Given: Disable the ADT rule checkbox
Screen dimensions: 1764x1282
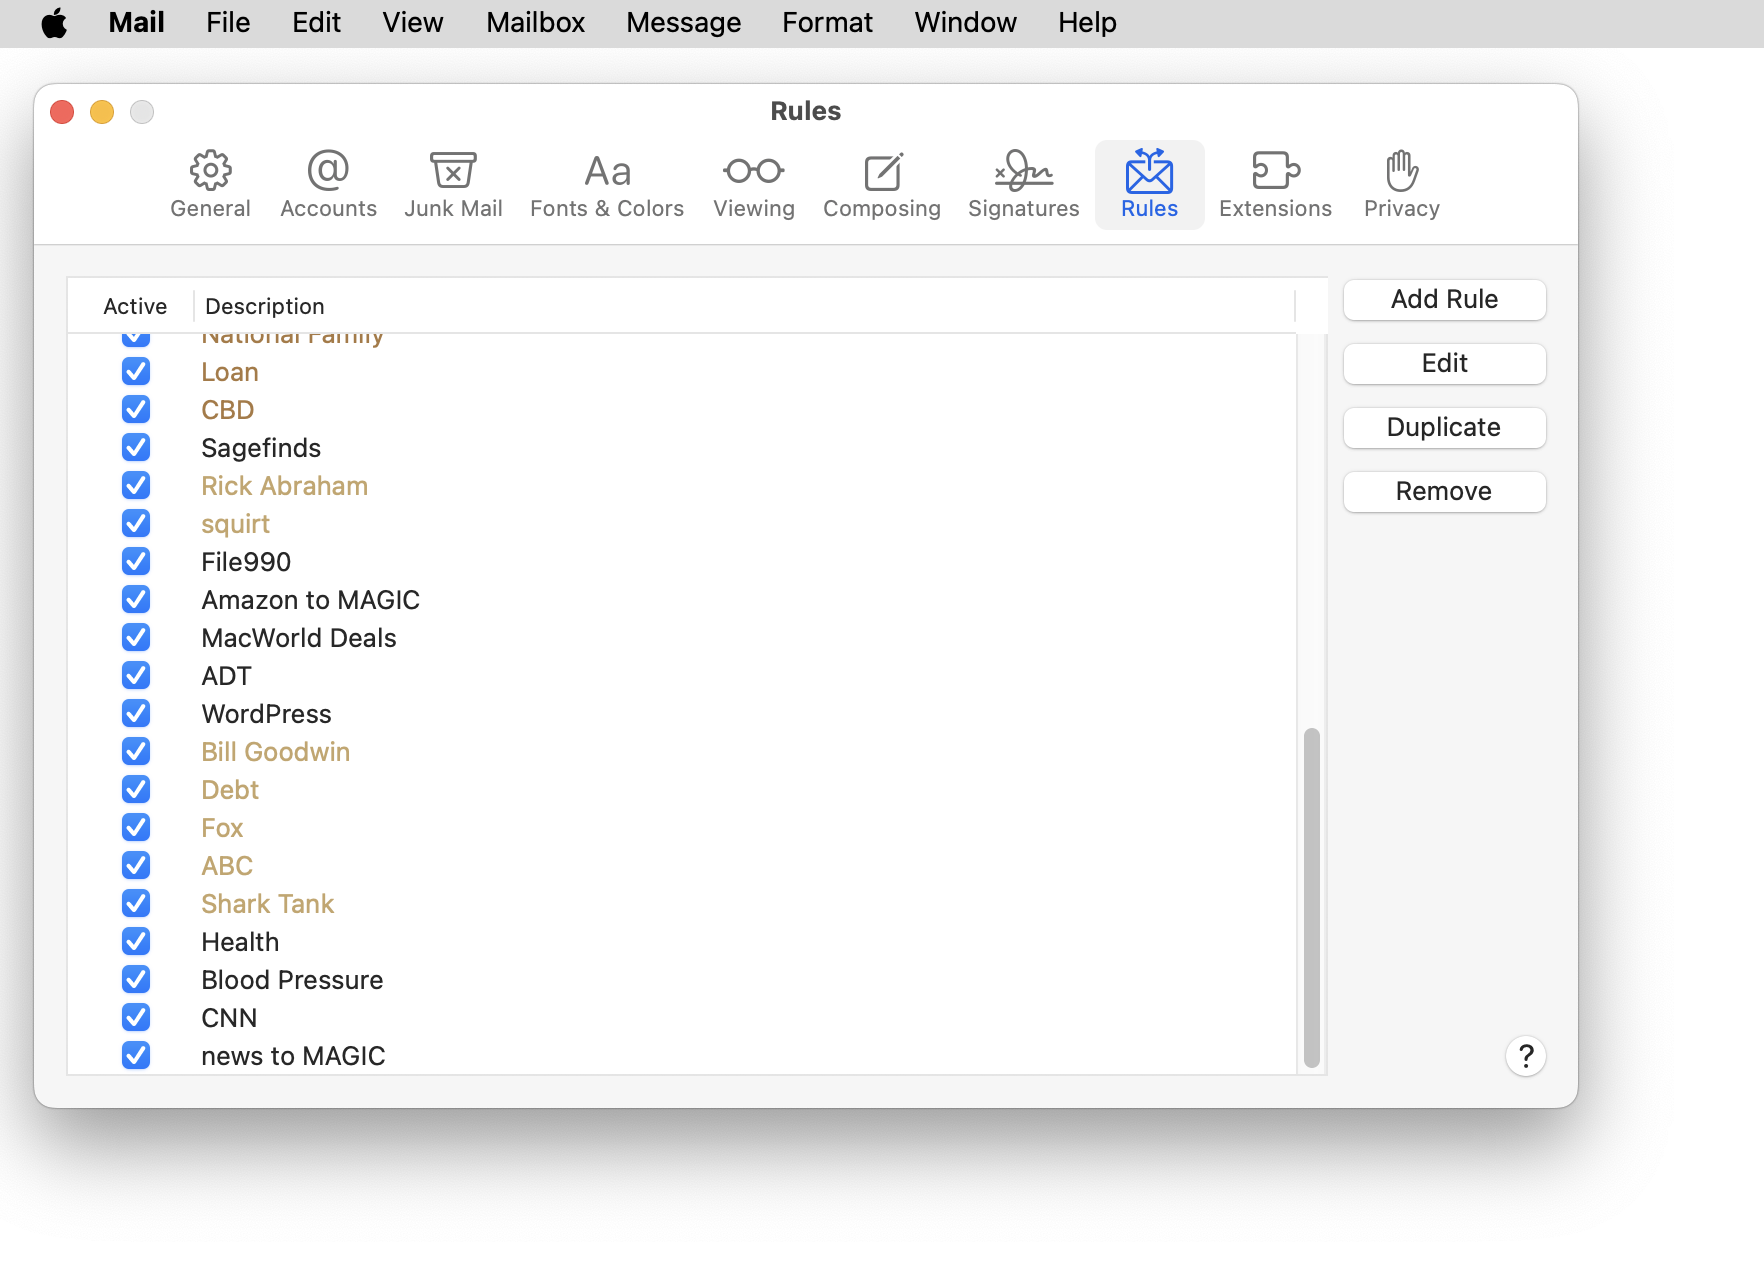Looking at the screenshot, I should click(136, 676).
